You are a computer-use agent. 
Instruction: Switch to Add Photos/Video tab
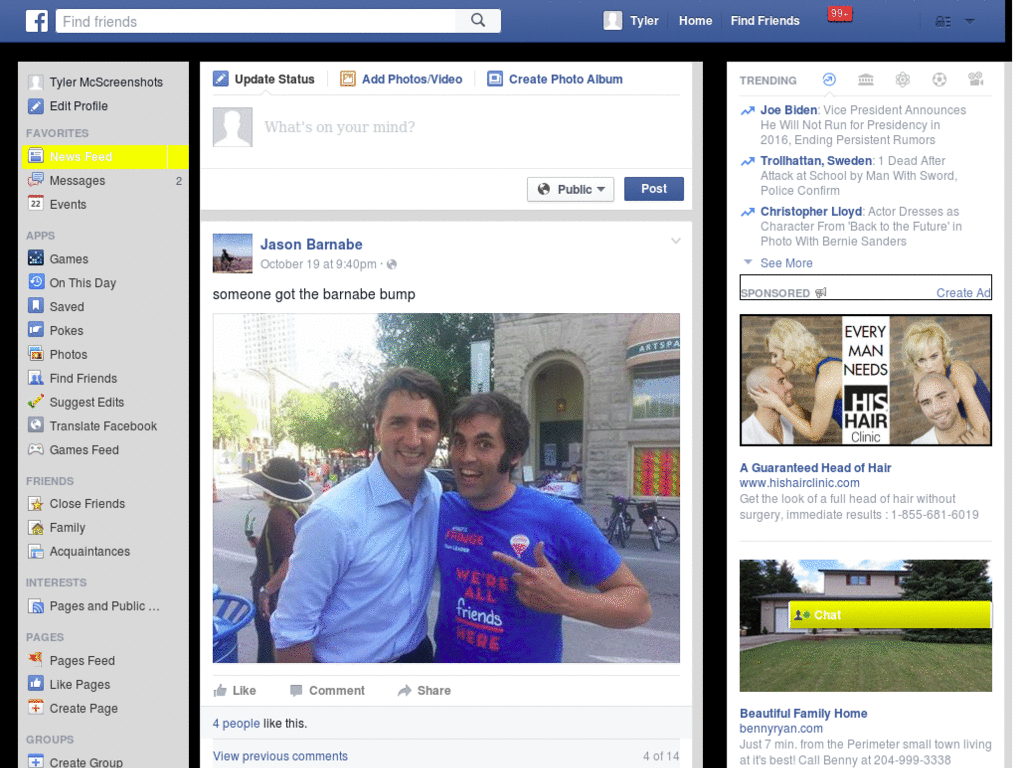(401, 79)
